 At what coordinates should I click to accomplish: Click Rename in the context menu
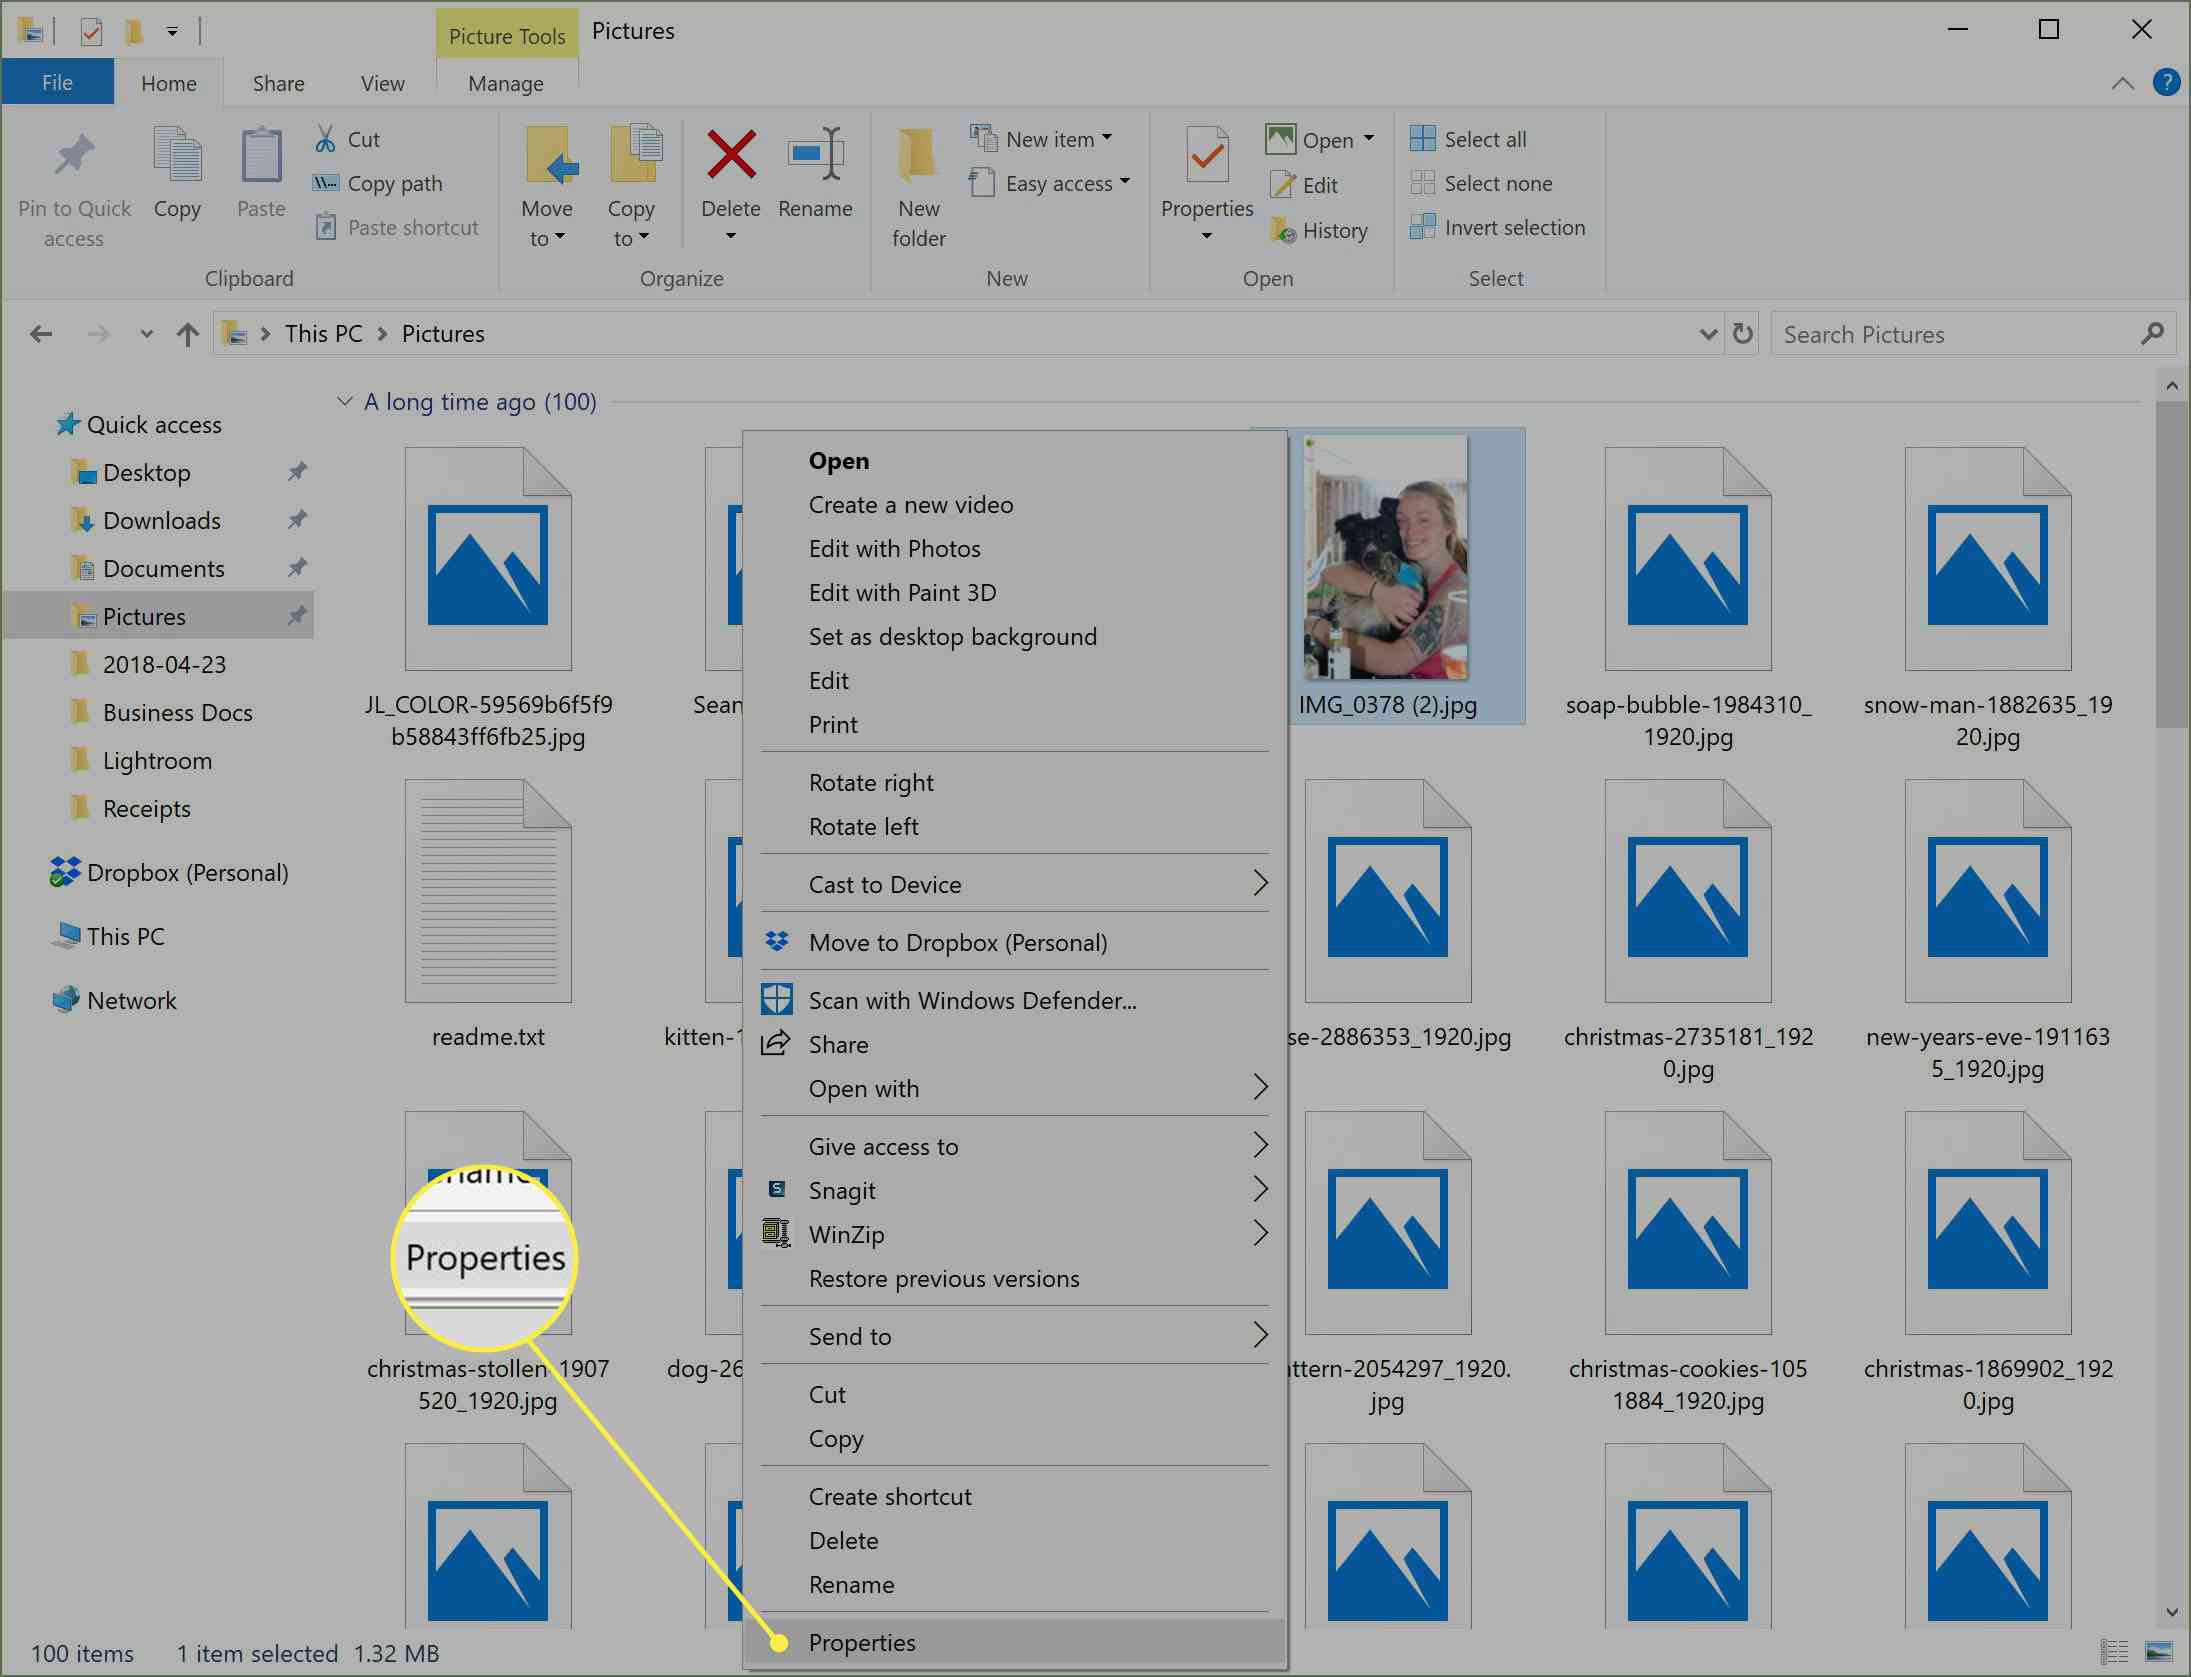point(851,1584)
